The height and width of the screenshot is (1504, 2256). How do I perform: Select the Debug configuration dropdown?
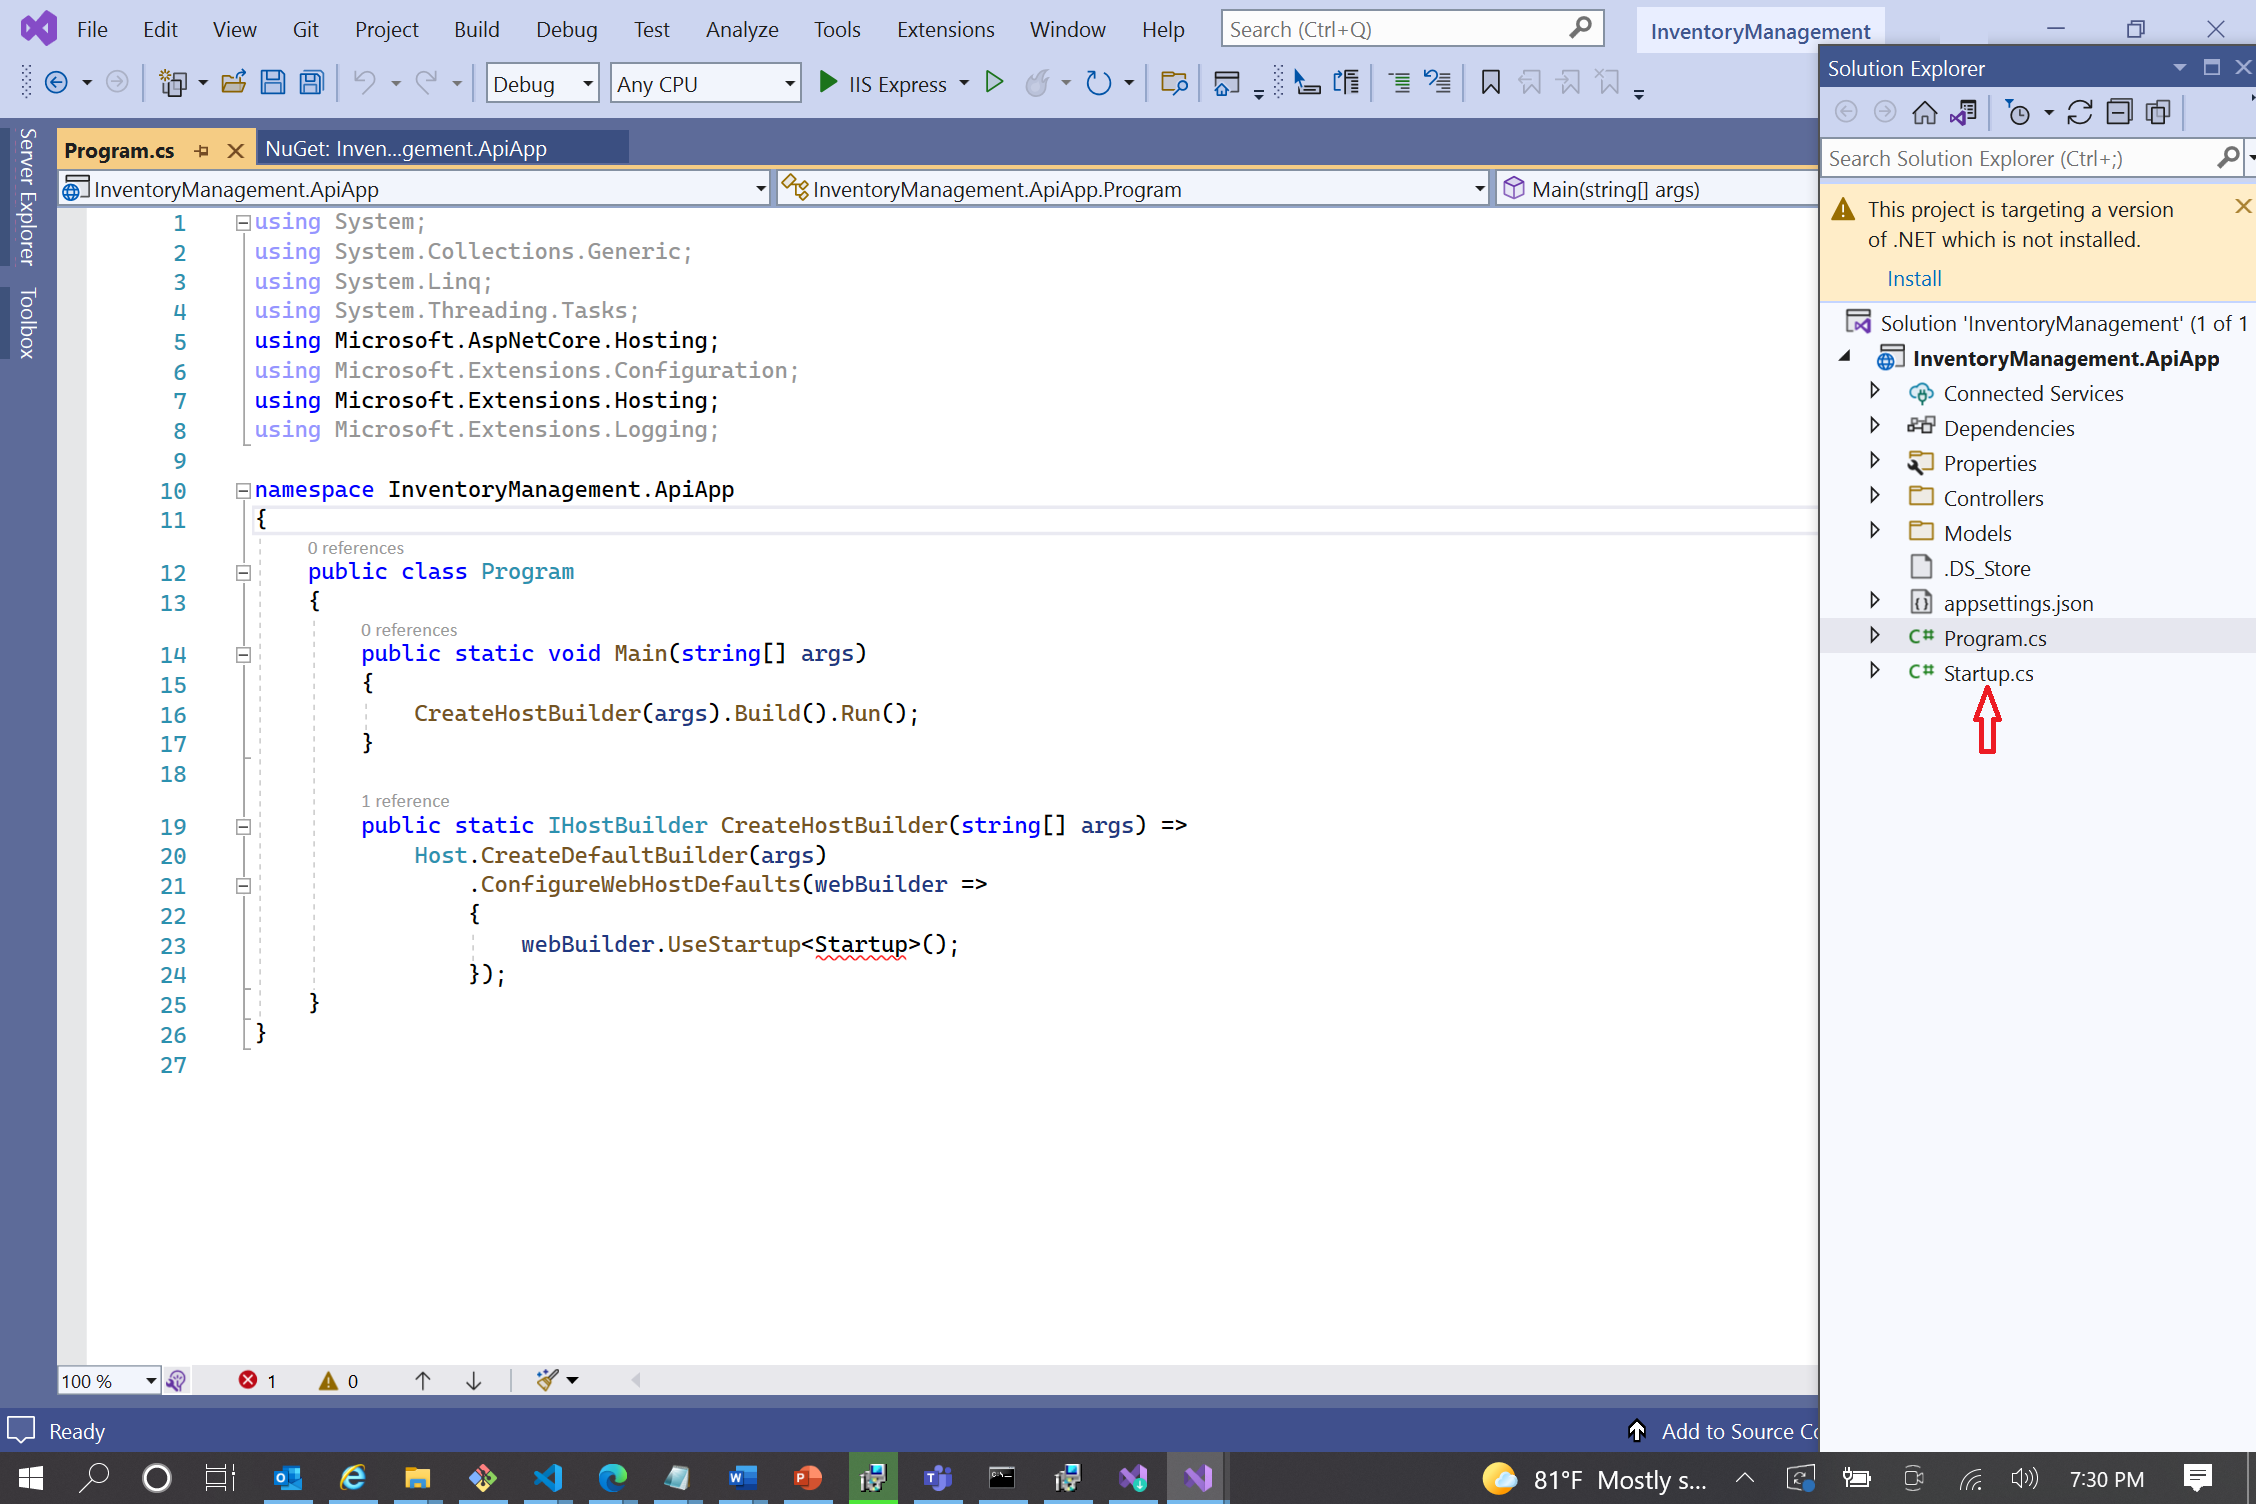(540, 82)
